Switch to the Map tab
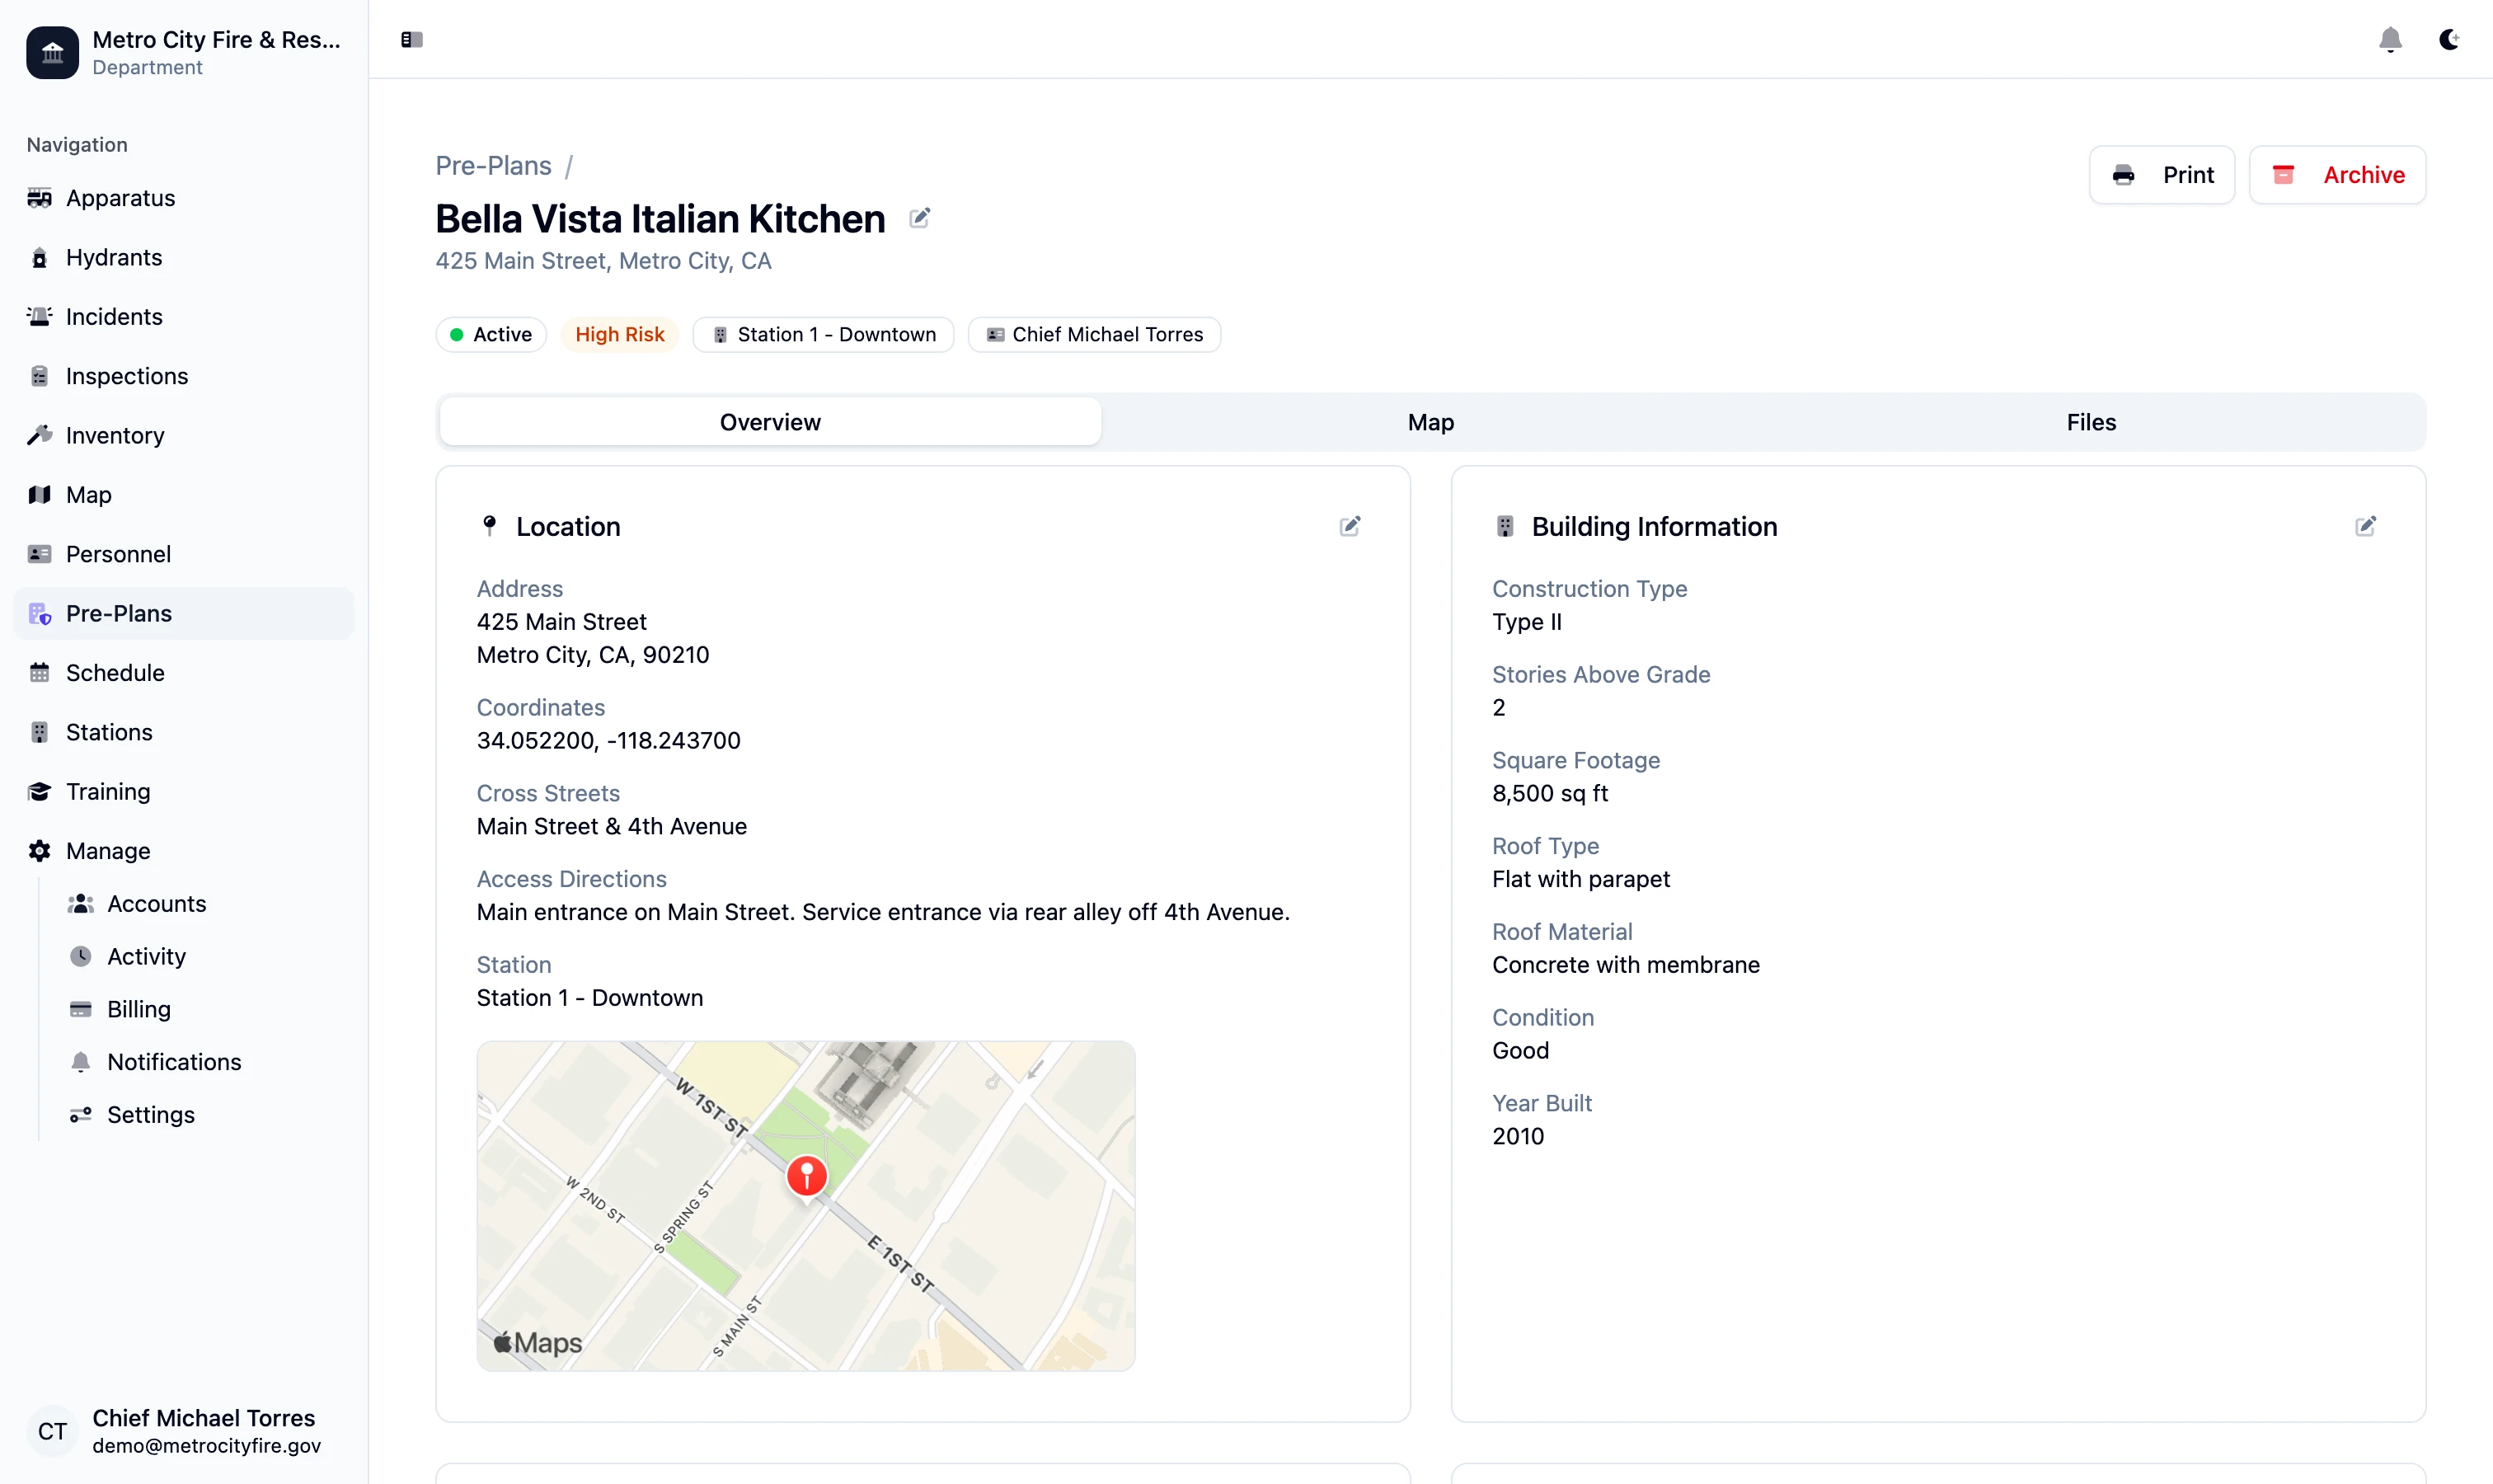2493x1484 pixels. click(x=1430, y=422)
